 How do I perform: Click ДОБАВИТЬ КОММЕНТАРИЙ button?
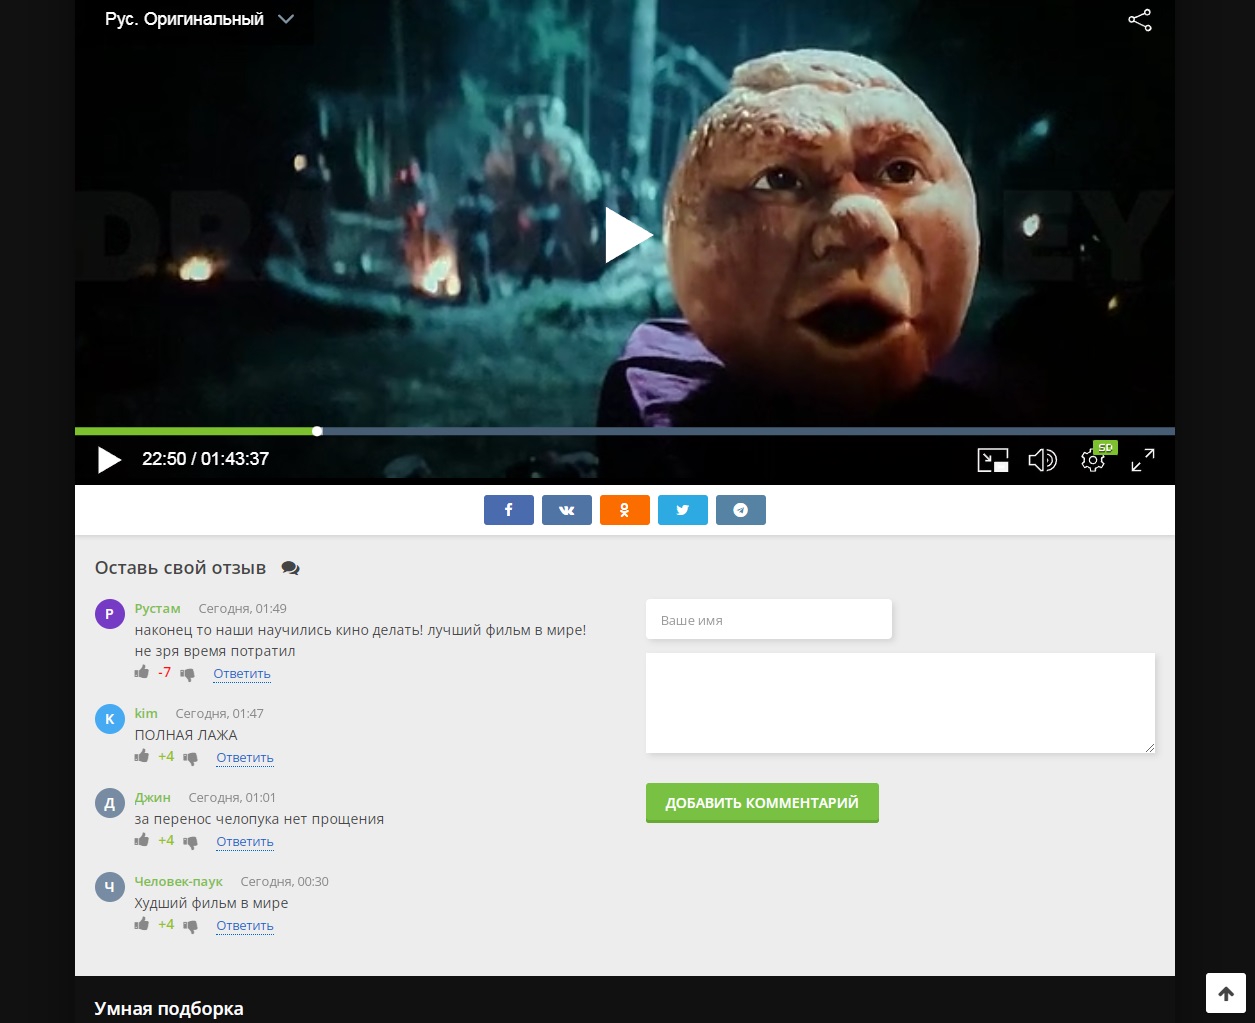point(762,802)
